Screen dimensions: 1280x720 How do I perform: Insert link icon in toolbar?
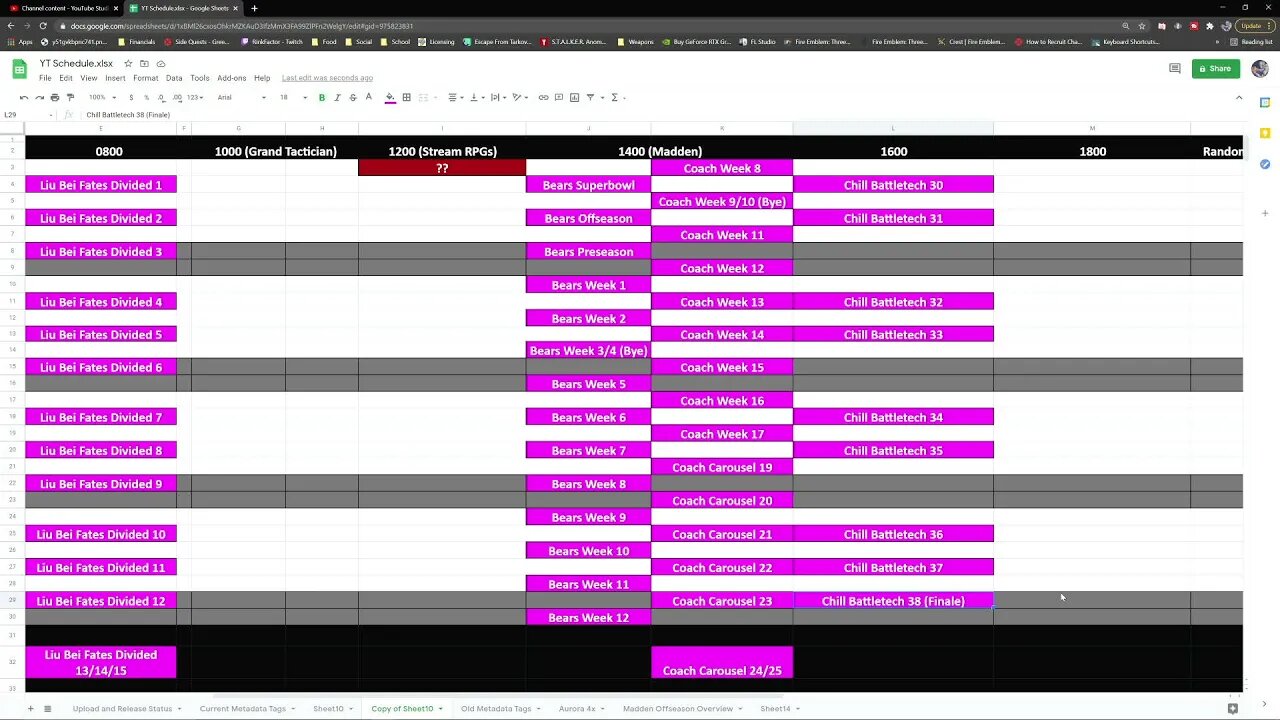[x=543, y=97]
